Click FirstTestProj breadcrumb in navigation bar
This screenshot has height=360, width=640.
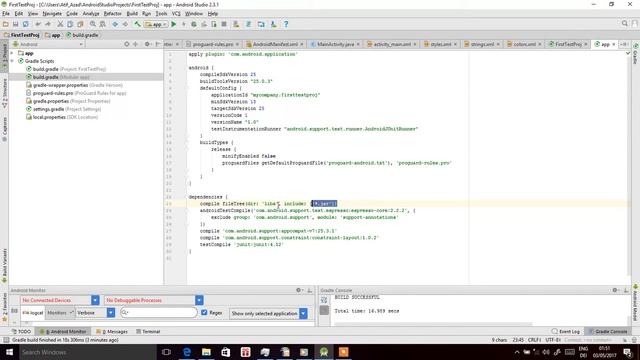point(22,35)
